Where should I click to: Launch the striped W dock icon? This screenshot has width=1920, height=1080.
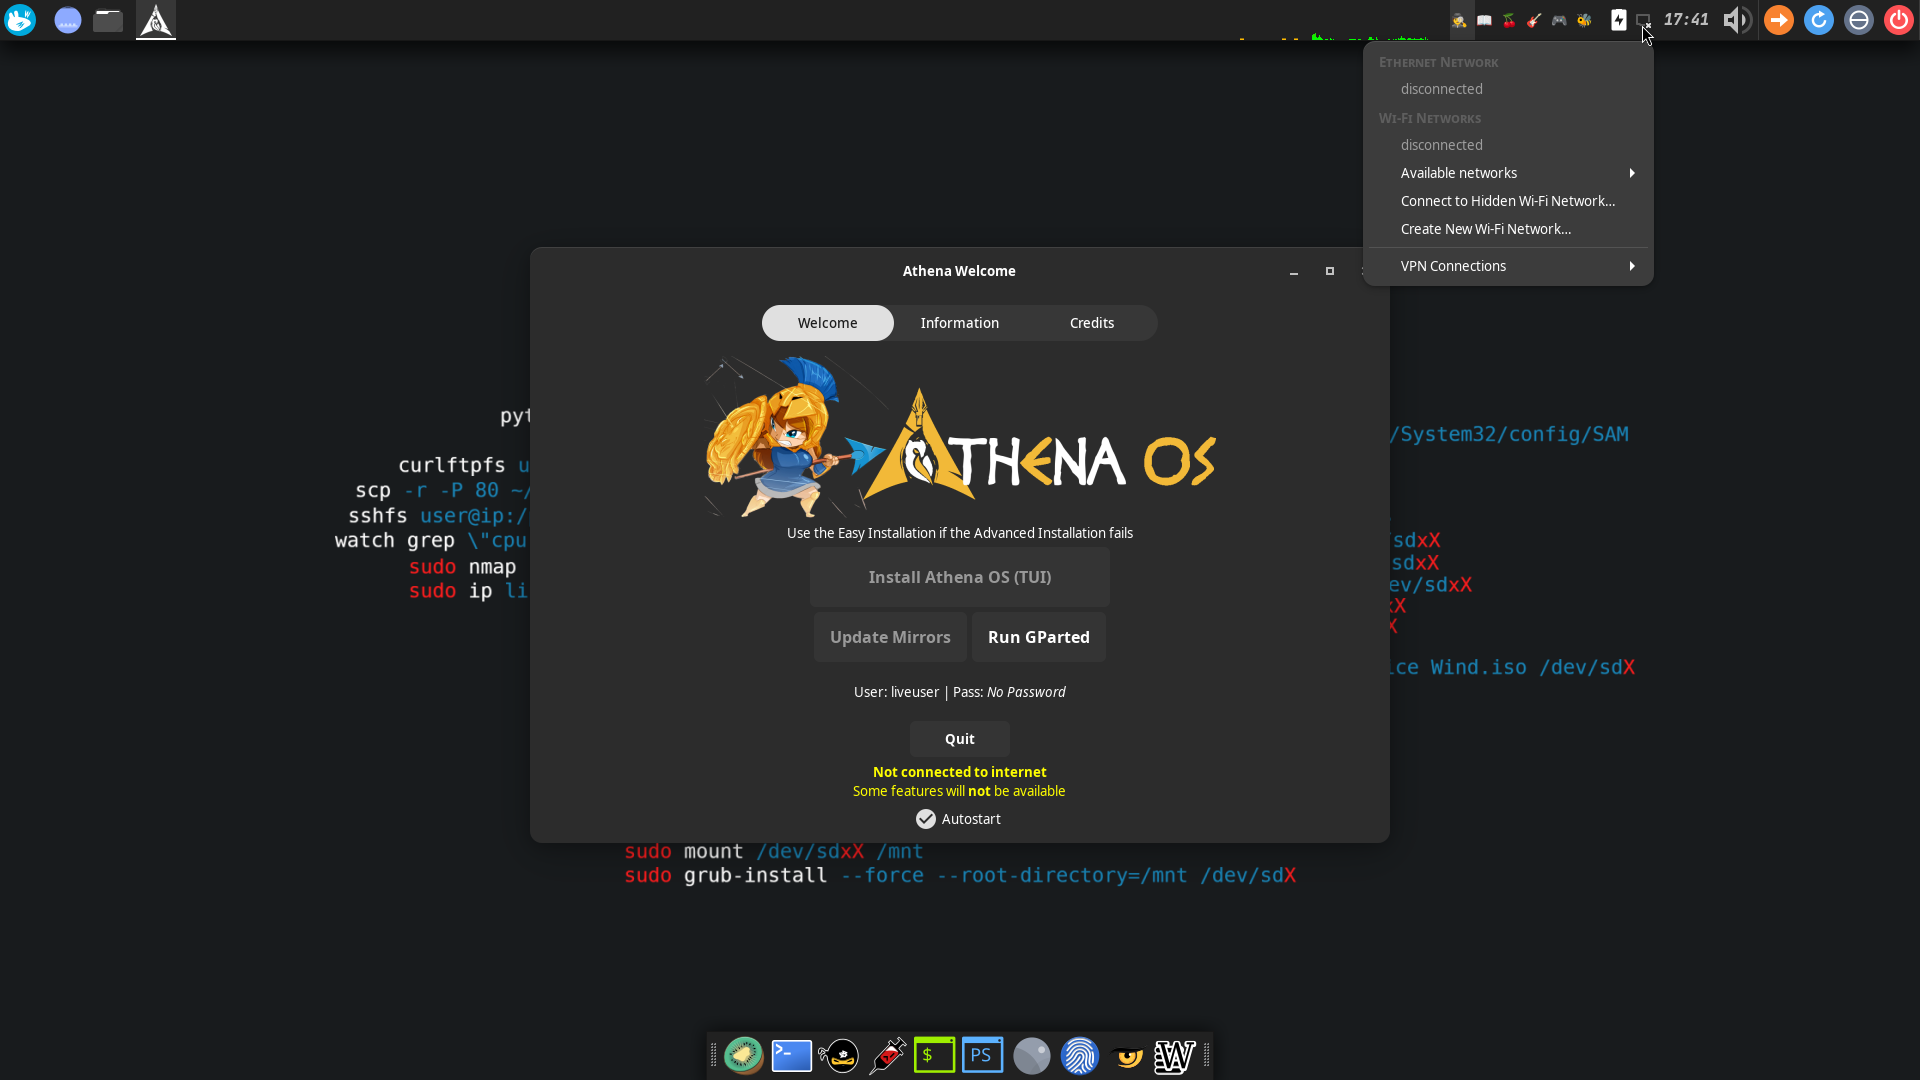coord(1175,1055)
